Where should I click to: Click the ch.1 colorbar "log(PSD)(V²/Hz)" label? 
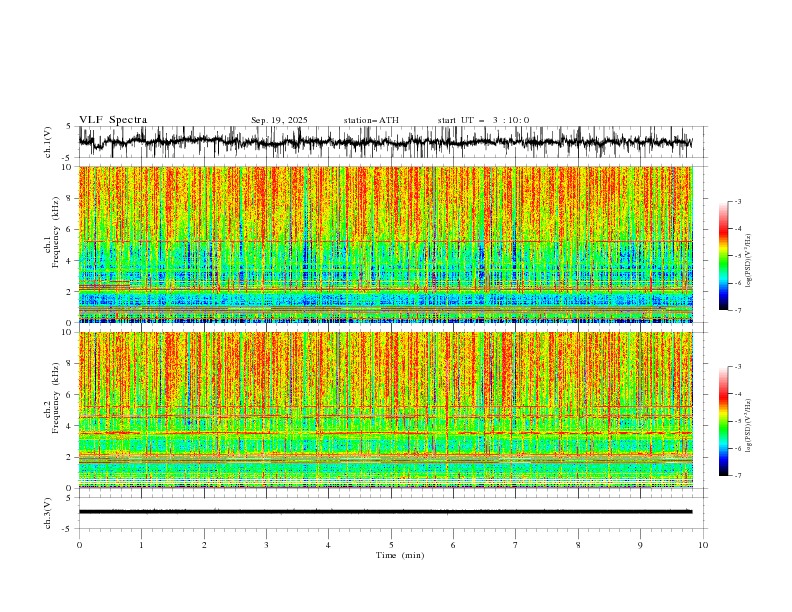tap(748, 261)
